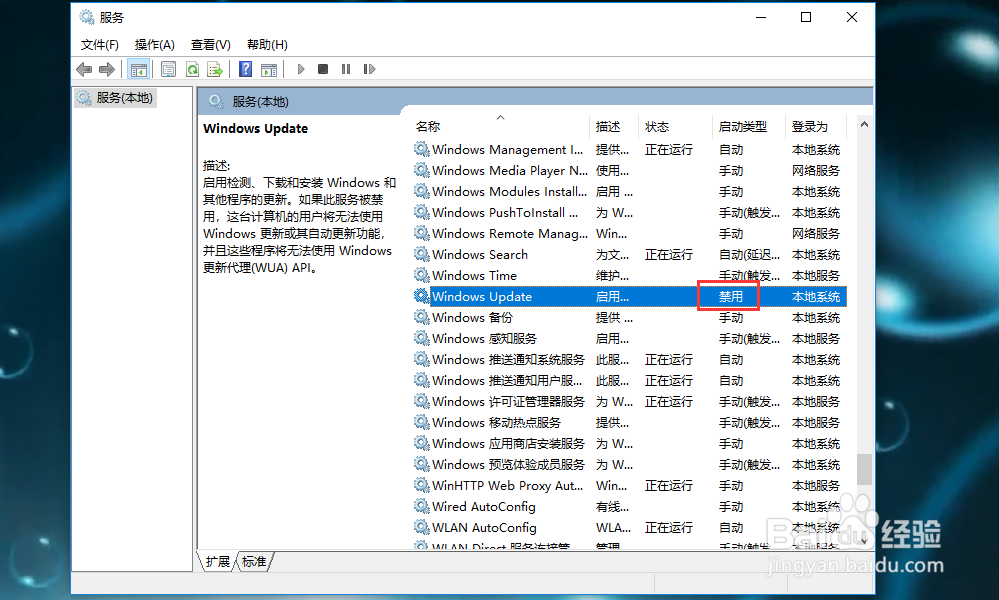Click the 服务 title bar app icon
The width and height of the screenshot is (999, 600).
pos(87,17)
